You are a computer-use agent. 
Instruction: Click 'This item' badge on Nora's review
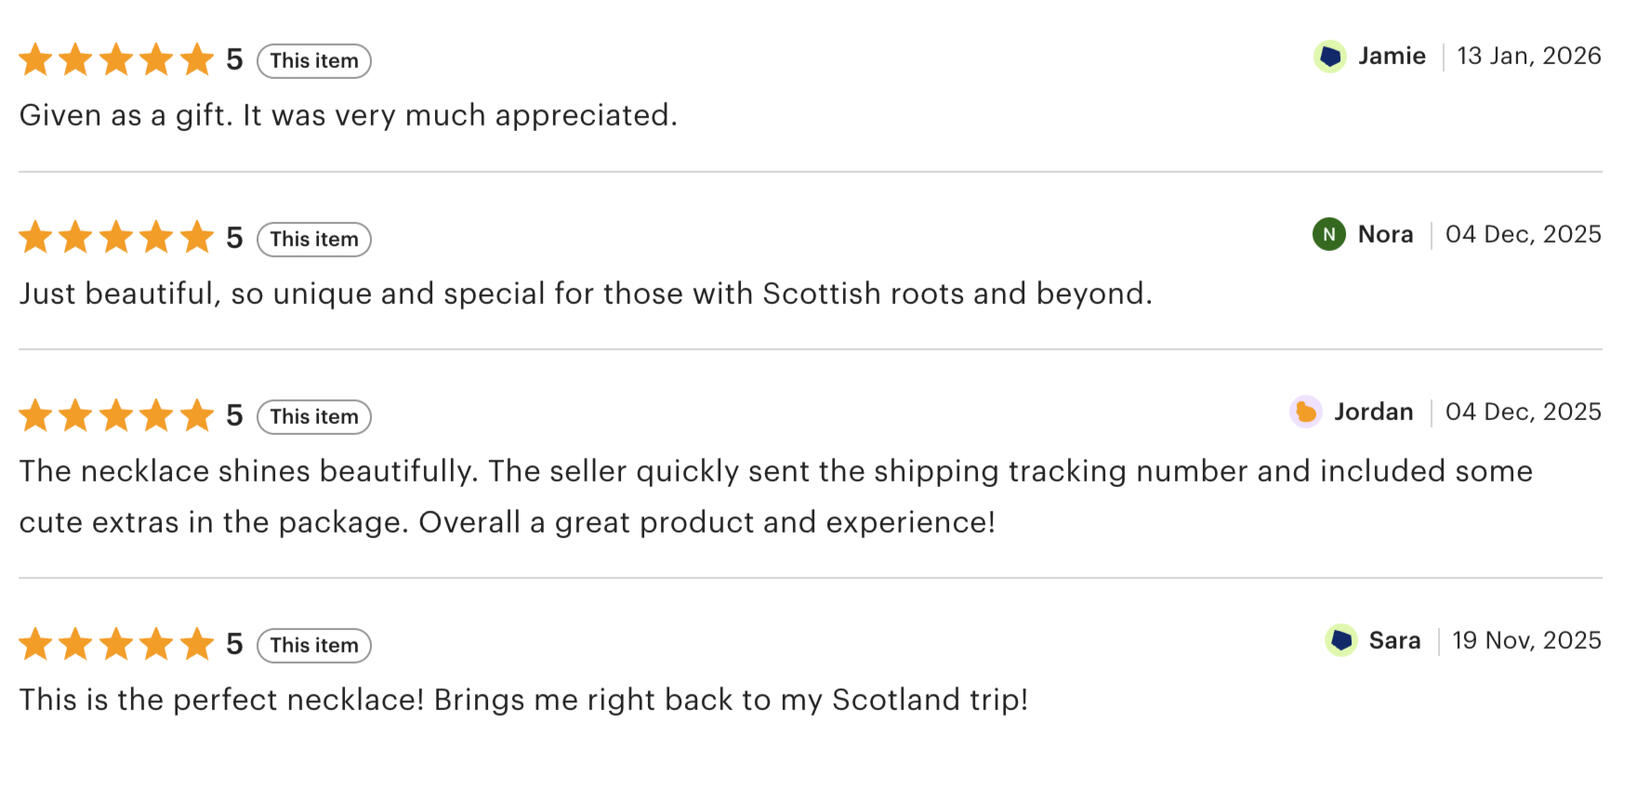click(314, 239)
